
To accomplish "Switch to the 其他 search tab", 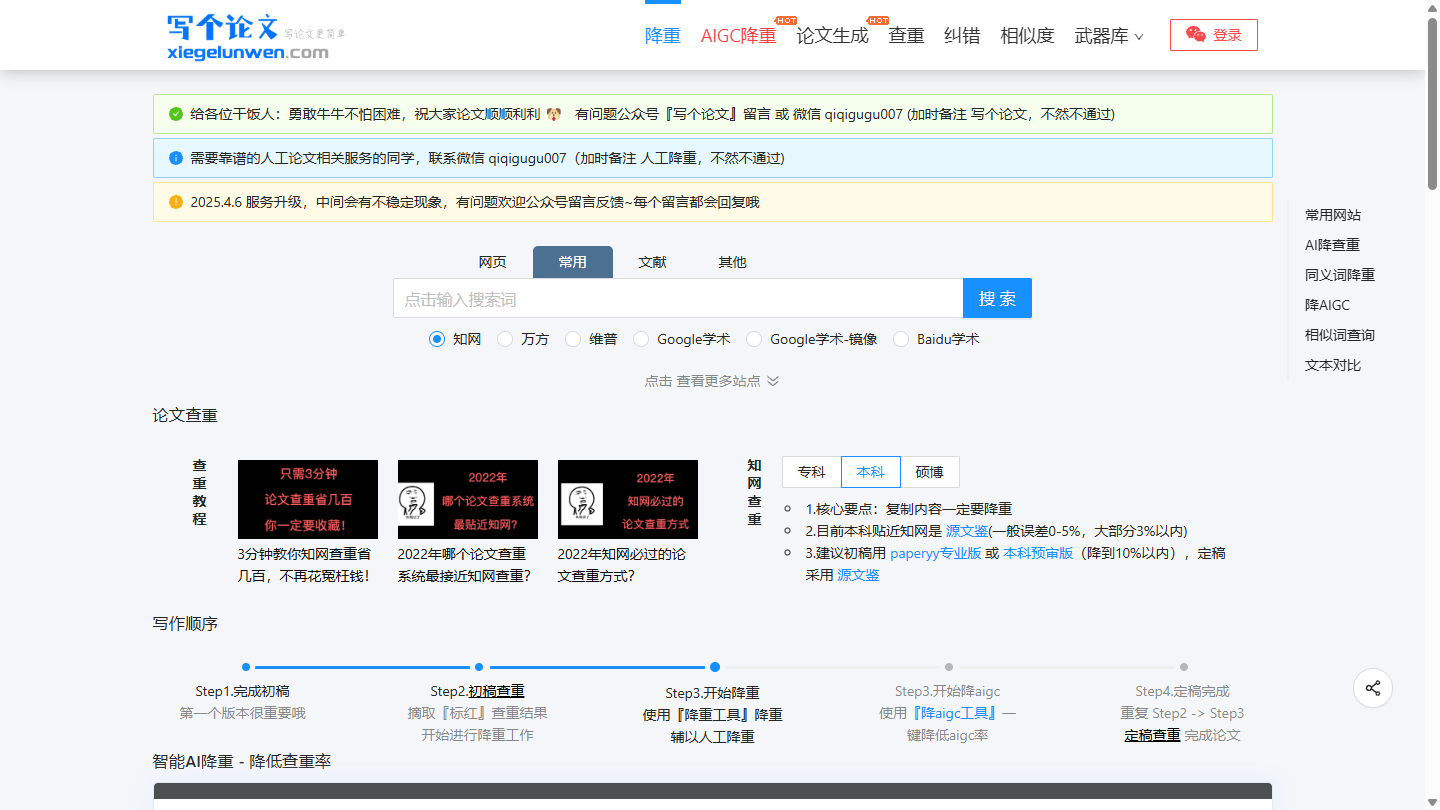I will (732, 262).
